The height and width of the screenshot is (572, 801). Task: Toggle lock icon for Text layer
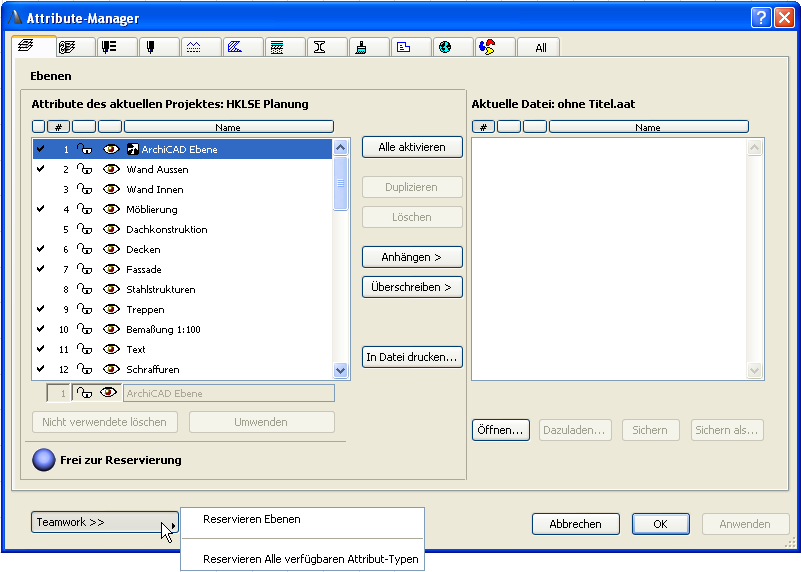(84, 349)
